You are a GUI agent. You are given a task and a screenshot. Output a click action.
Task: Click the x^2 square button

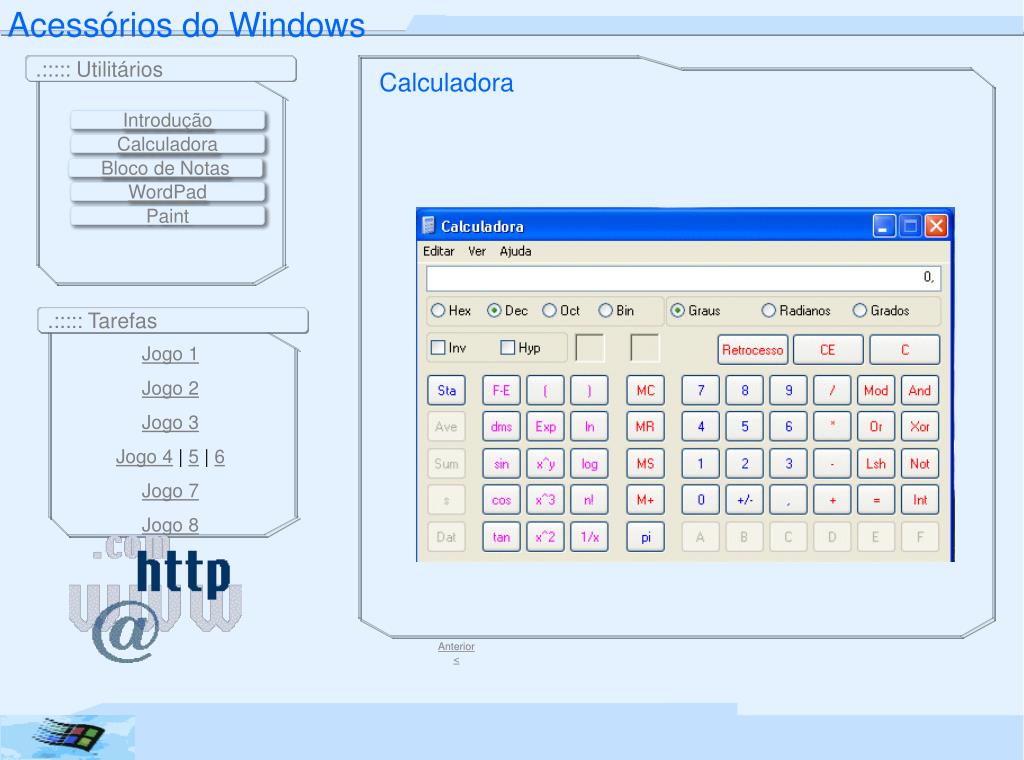[545, 537]
